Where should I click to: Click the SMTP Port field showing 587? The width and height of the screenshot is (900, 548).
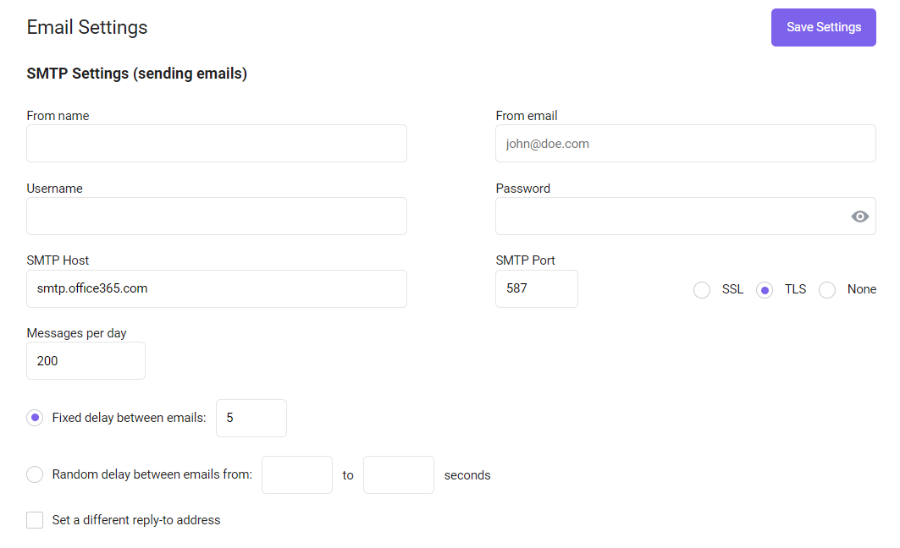coord(537,289)
